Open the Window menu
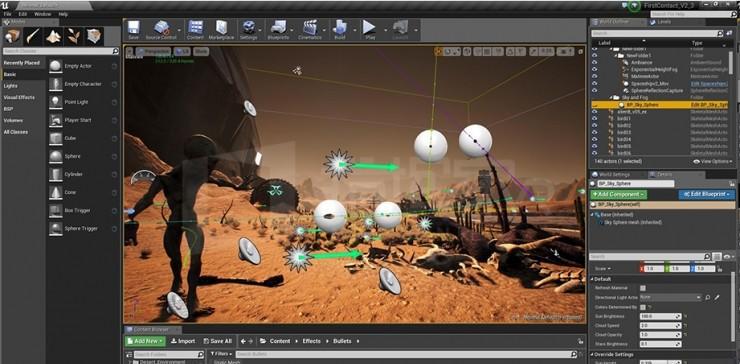This screenshot has height=364, width=740. [42, 14]
